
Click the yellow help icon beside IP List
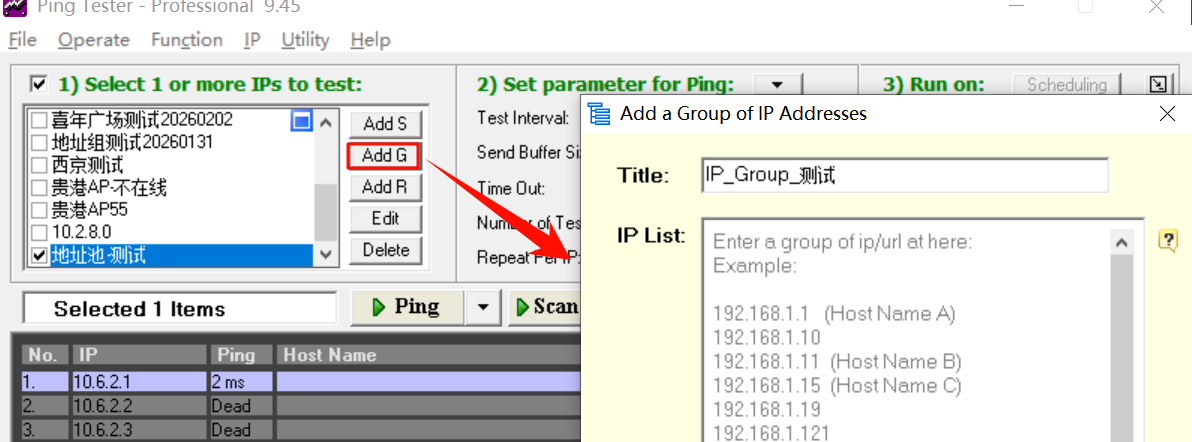(x=1167, y=240)
